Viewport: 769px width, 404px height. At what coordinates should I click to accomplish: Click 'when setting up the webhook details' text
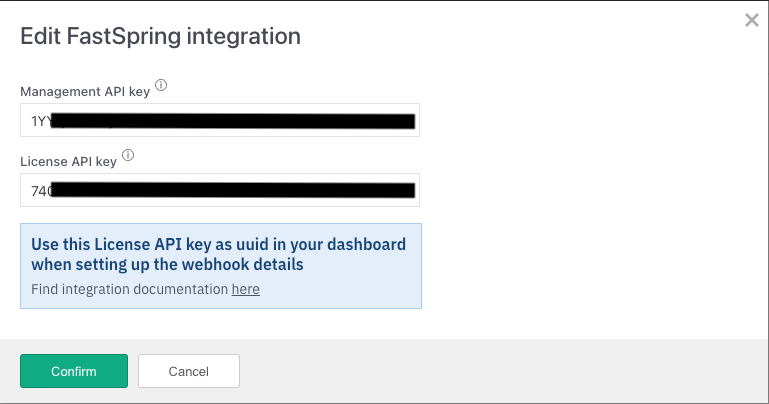167,265
